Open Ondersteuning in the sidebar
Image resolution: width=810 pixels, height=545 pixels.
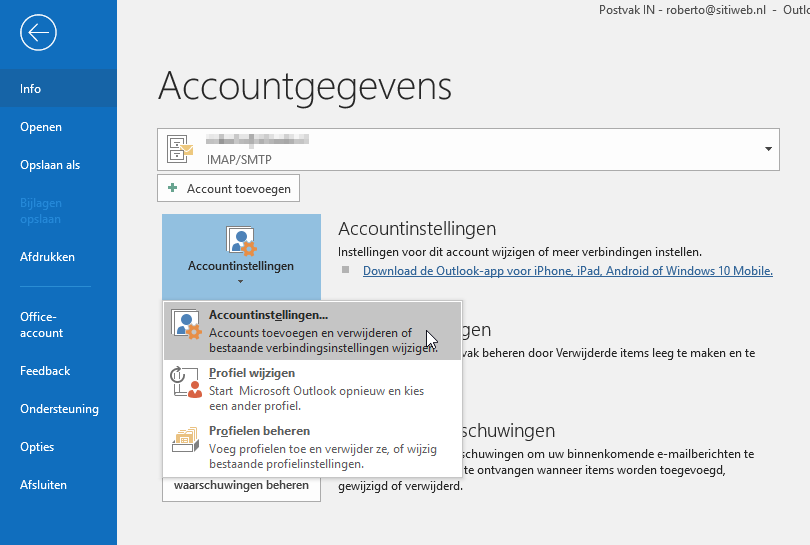[58, 409]
